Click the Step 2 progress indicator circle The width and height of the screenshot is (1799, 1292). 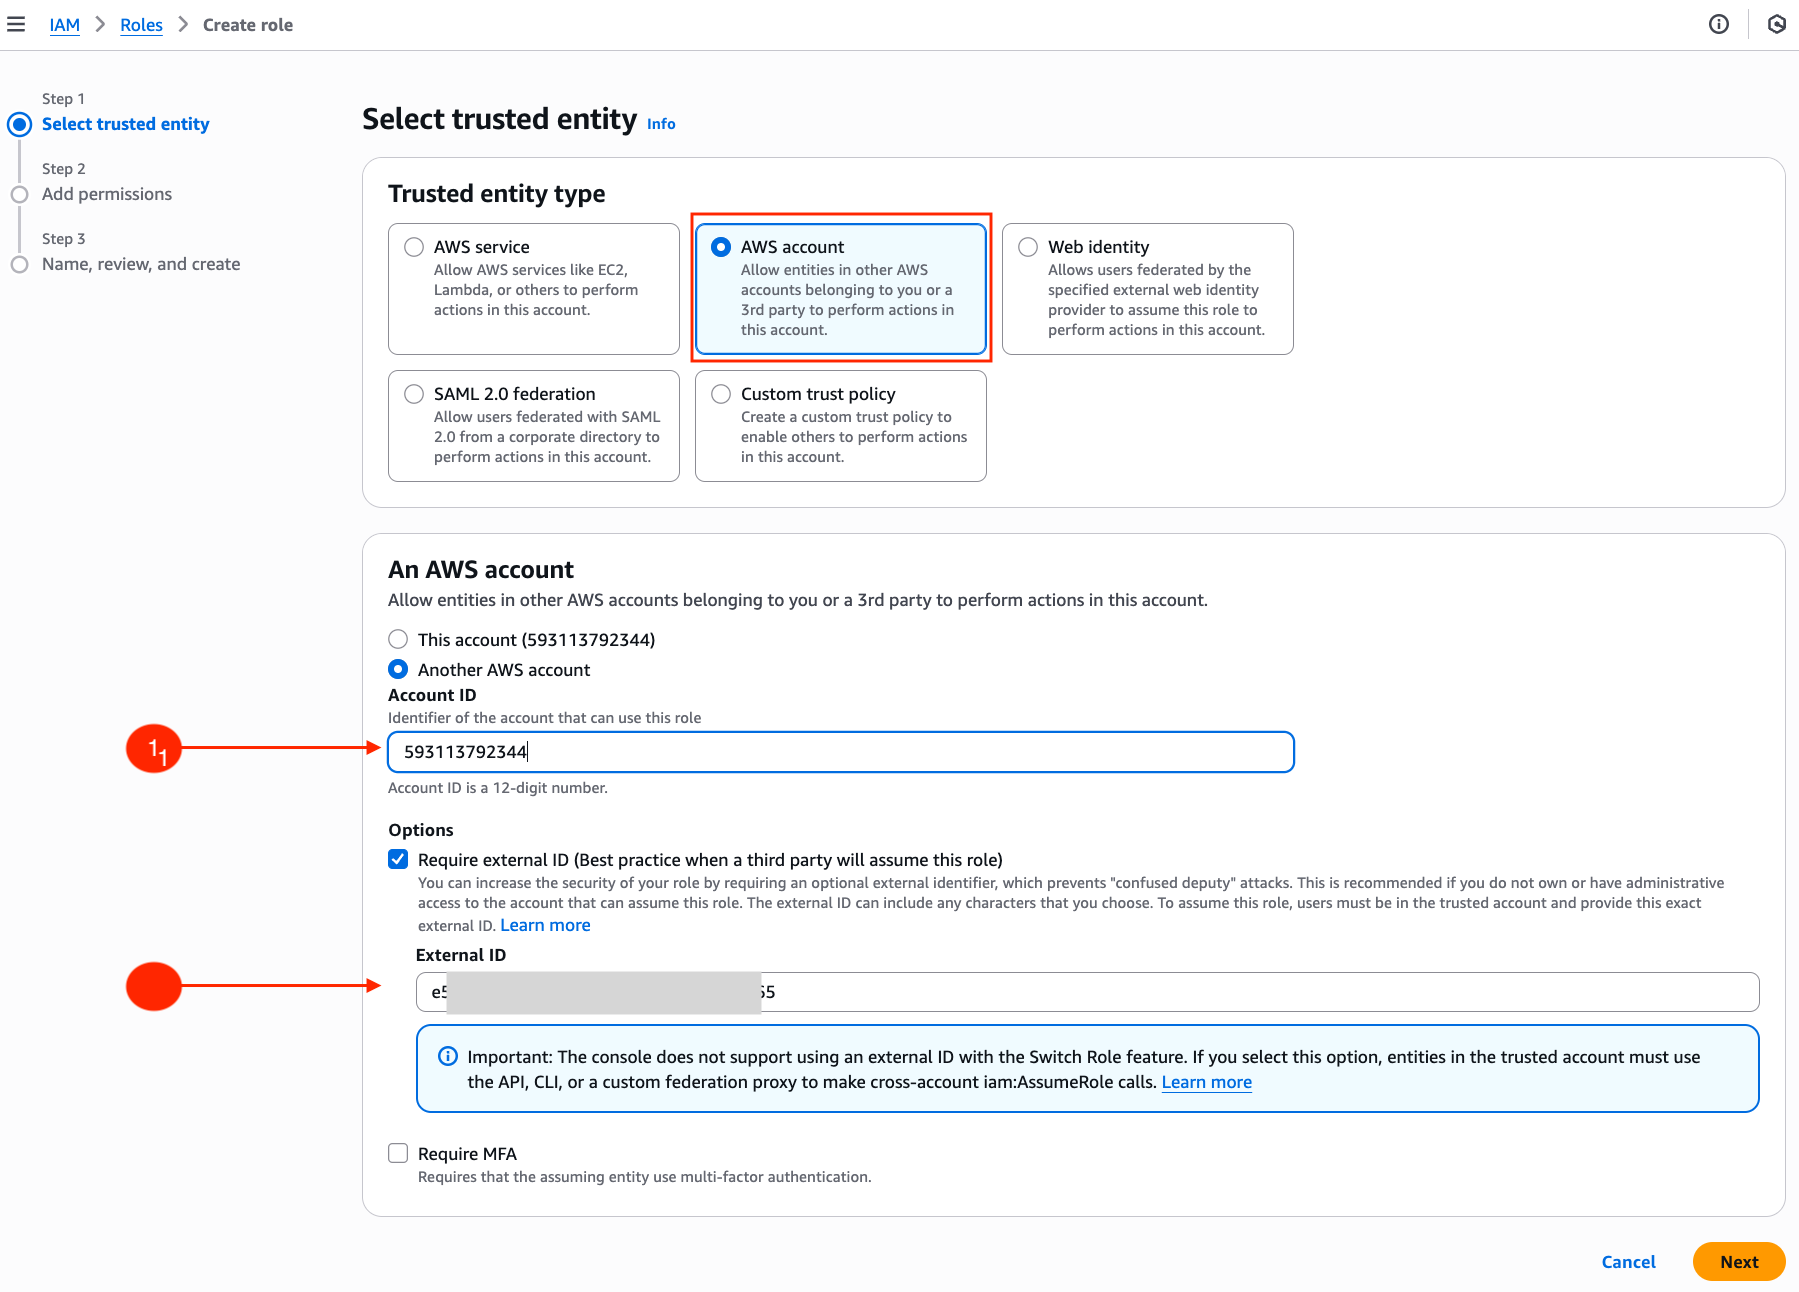[20, 194]
